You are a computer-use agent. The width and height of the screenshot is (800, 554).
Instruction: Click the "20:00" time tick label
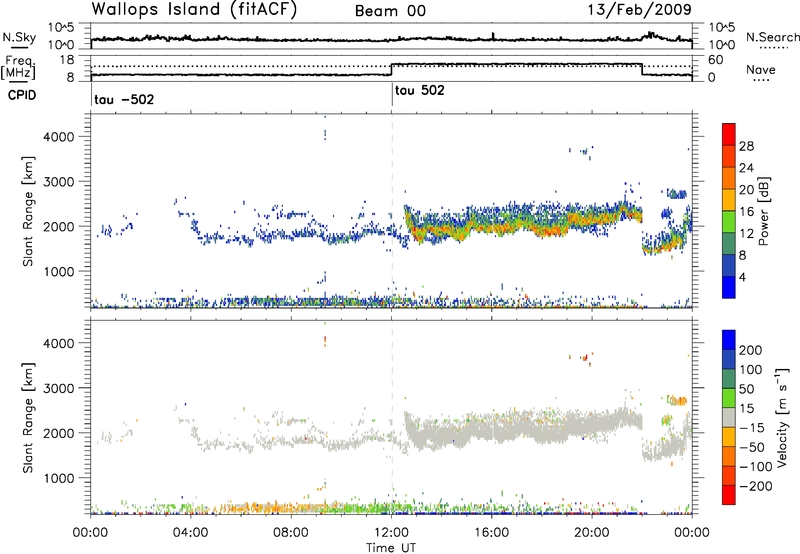pos(591,533)
